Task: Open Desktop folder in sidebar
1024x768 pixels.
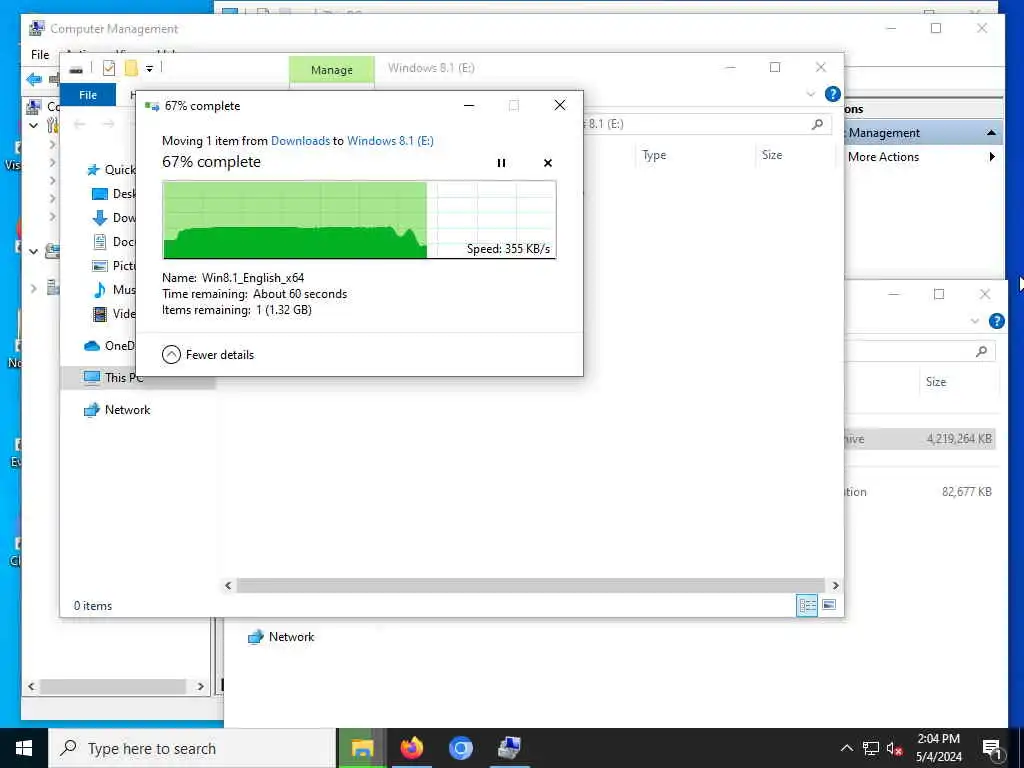Action: tap(114, 194)
